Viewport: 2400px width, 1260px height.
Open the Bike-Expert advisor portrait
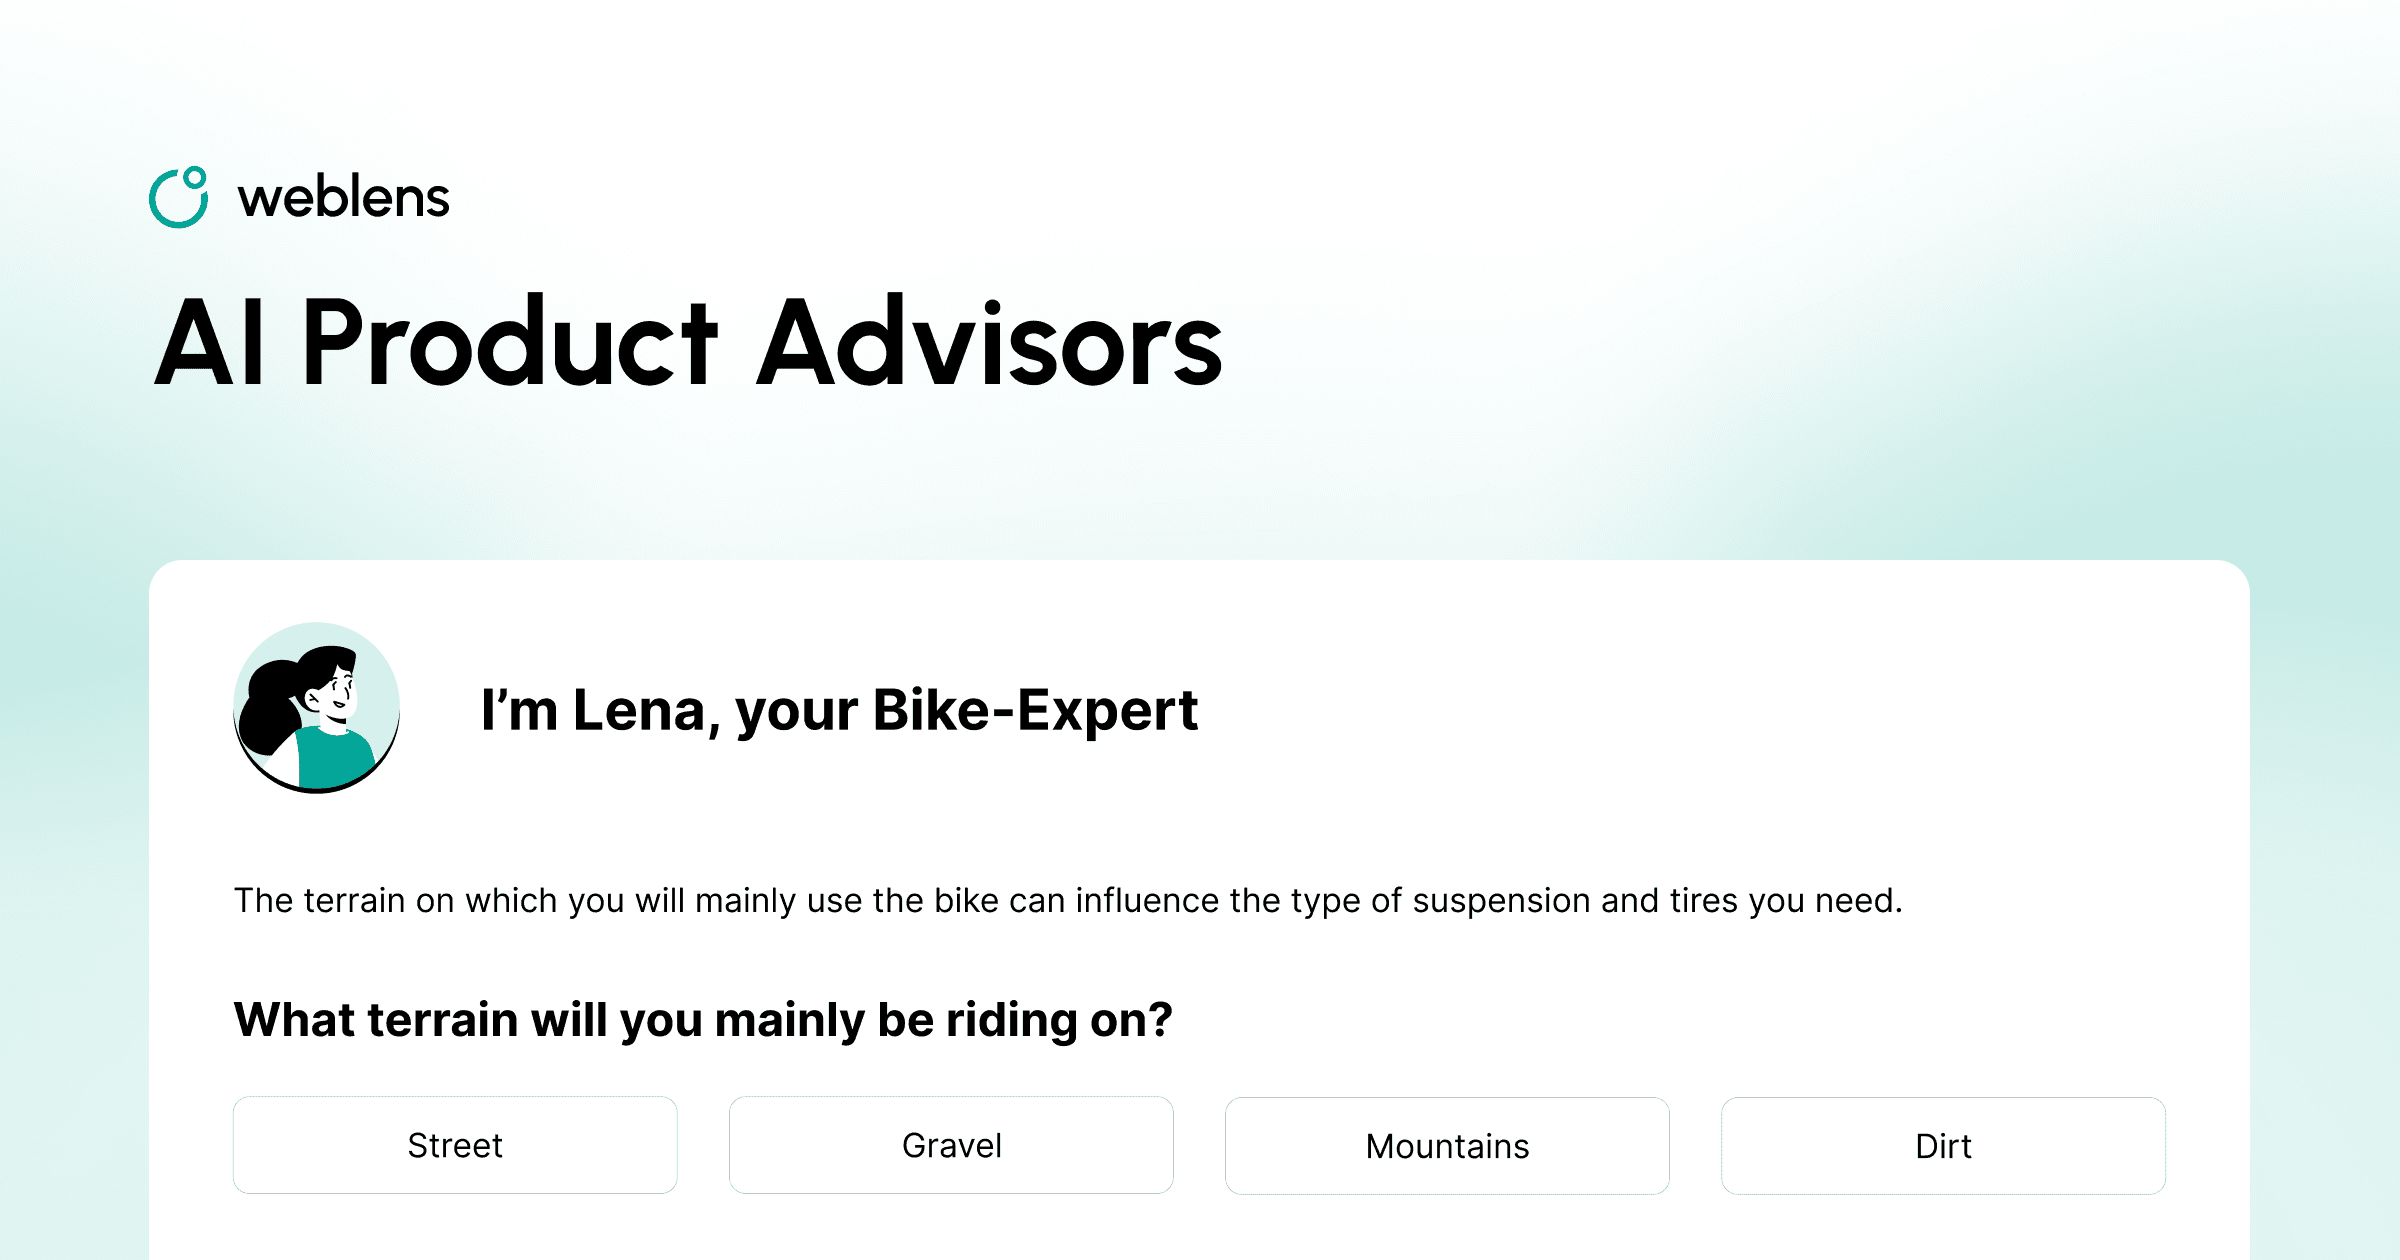316,706
